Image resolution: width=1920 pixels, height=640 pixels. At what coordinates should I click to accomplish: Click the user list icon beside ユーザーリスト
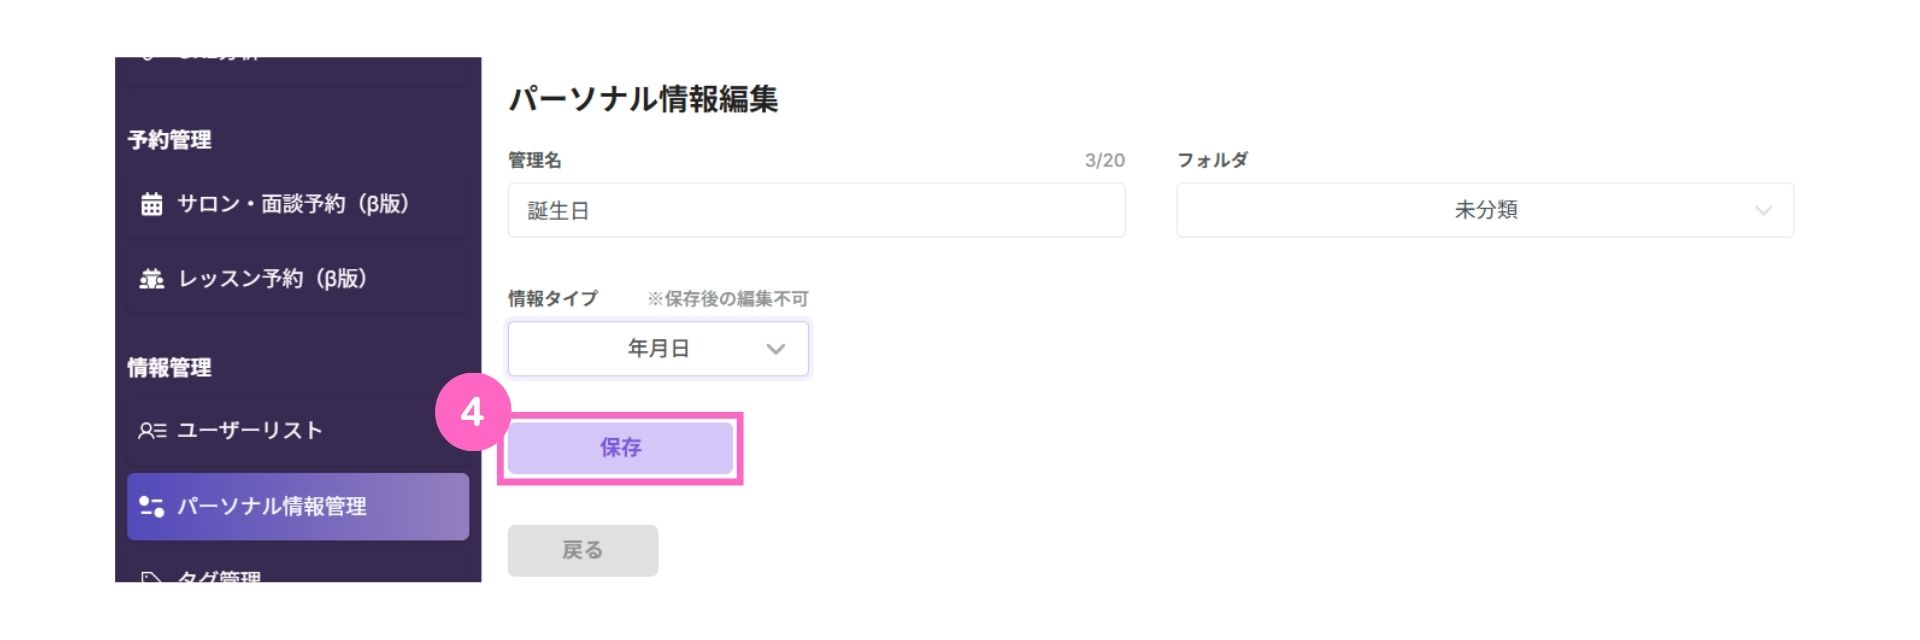coord(151,431)
